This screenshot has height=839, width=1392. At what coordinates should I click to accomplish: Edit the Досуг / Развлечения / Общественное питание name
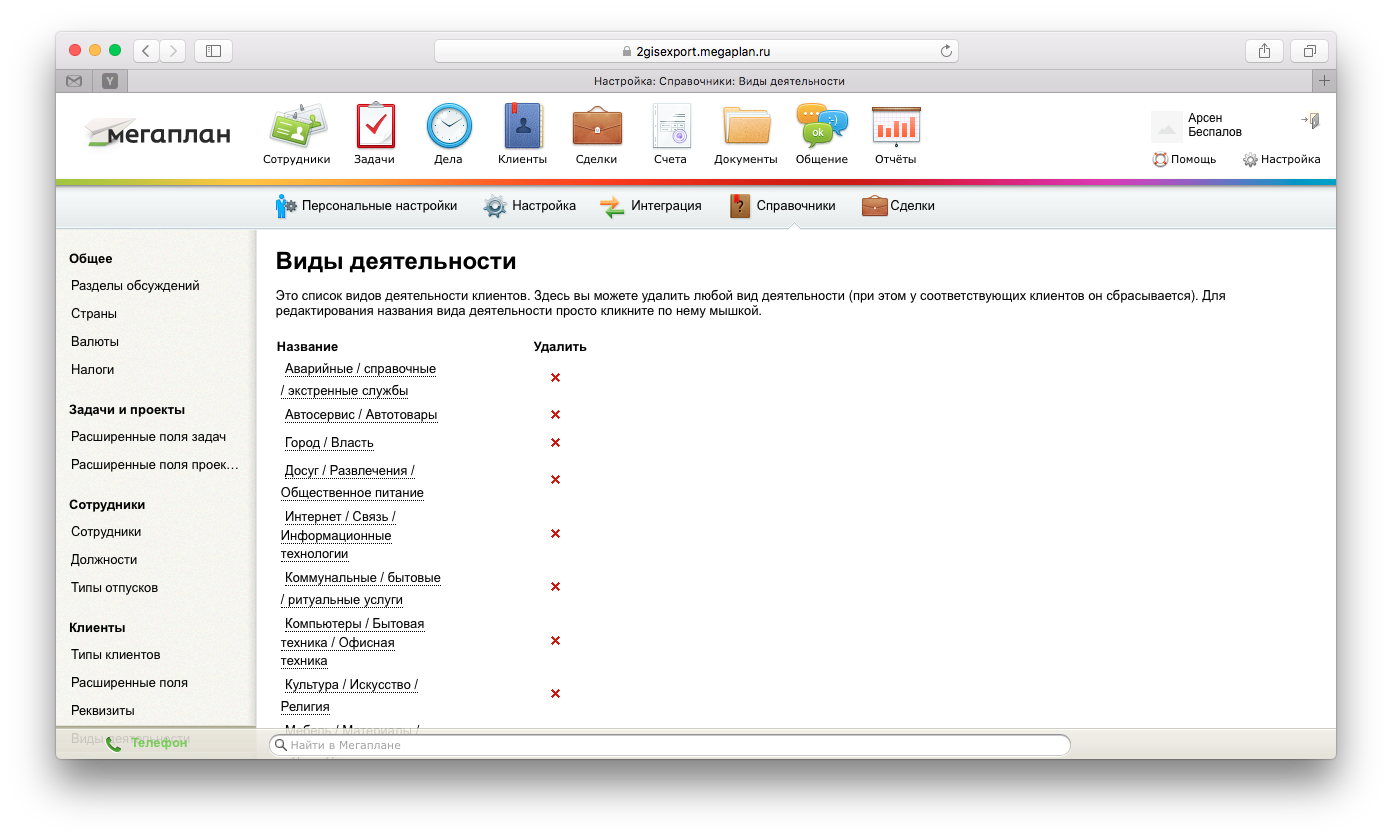click(x=352, y=482)
